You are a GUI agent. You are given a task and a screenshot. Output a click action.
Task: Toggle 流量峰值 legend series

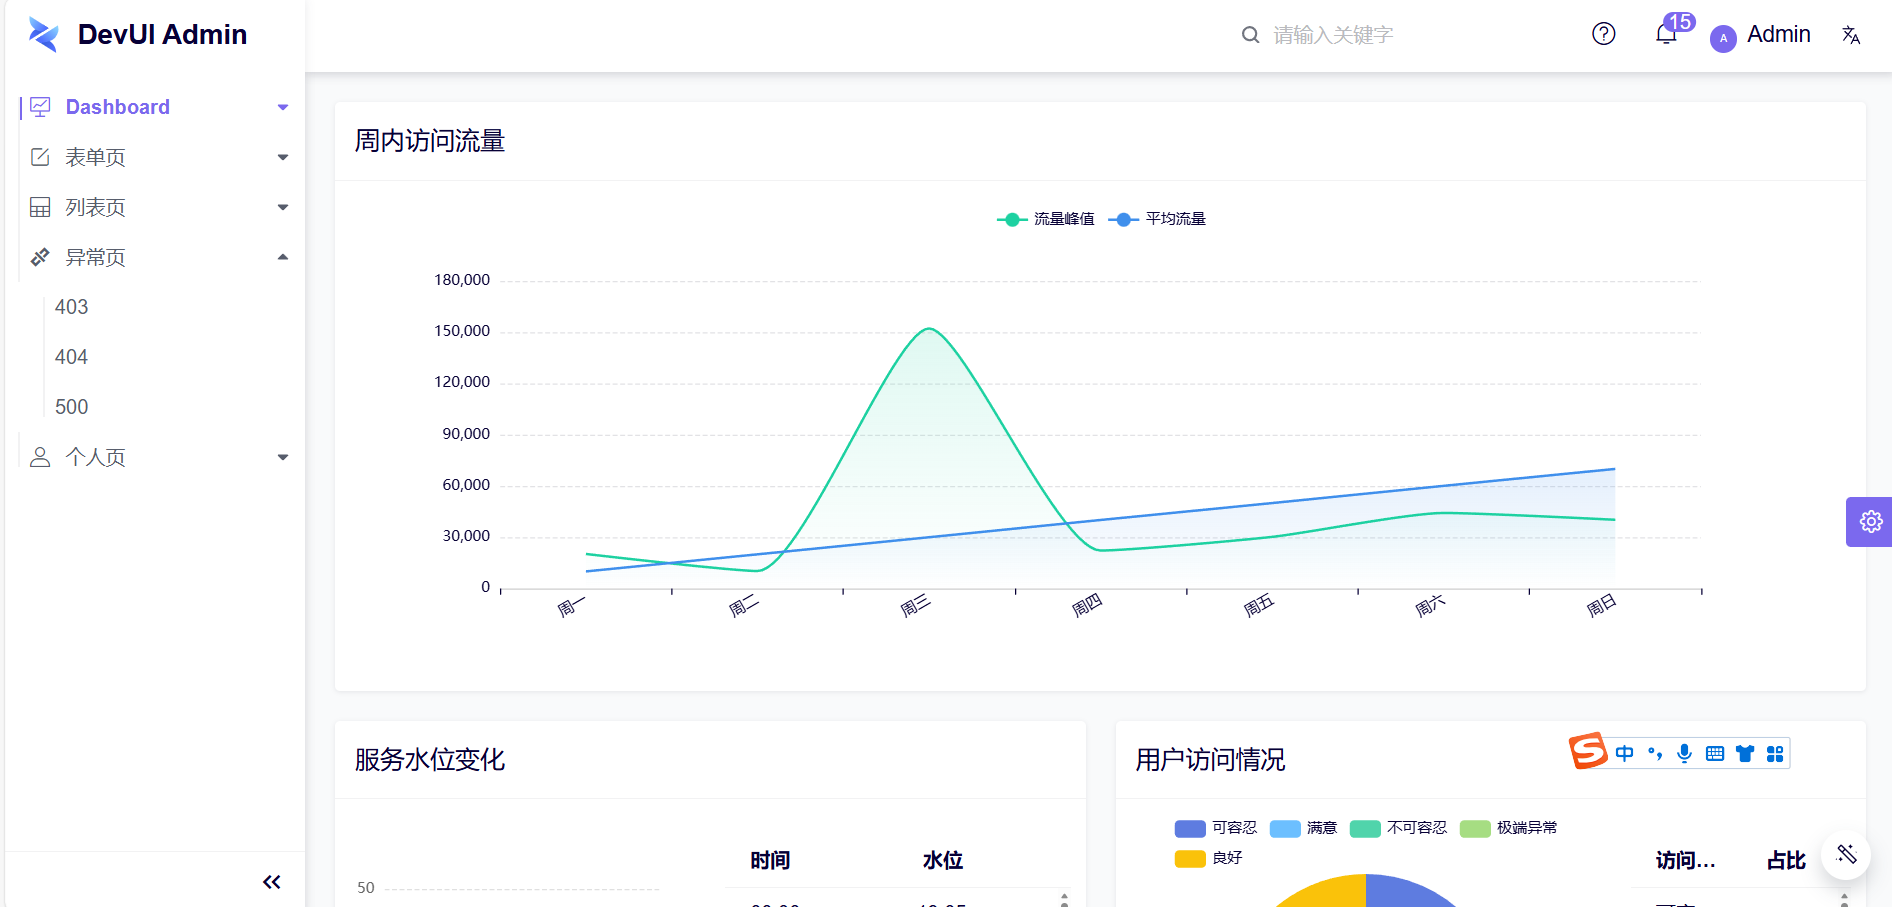[x=1046, y=219]
